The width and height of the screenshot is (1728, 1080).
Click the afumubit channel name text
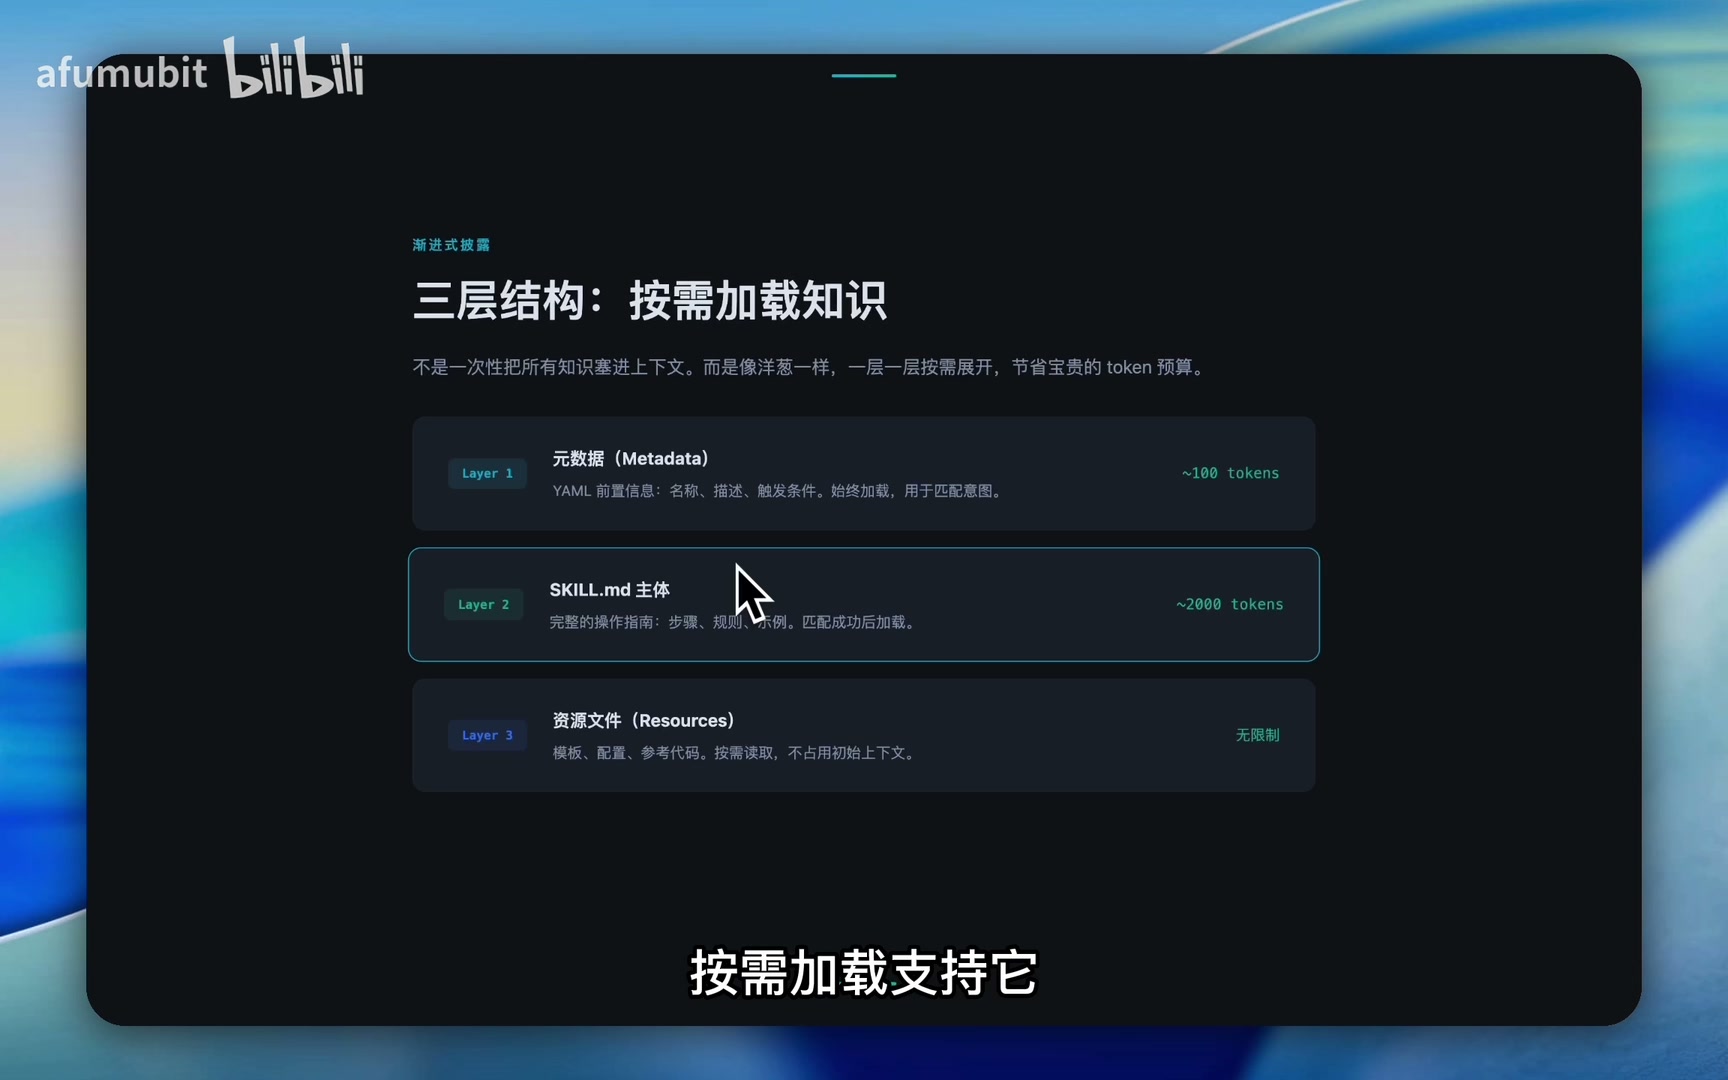(x=121, y=73)
